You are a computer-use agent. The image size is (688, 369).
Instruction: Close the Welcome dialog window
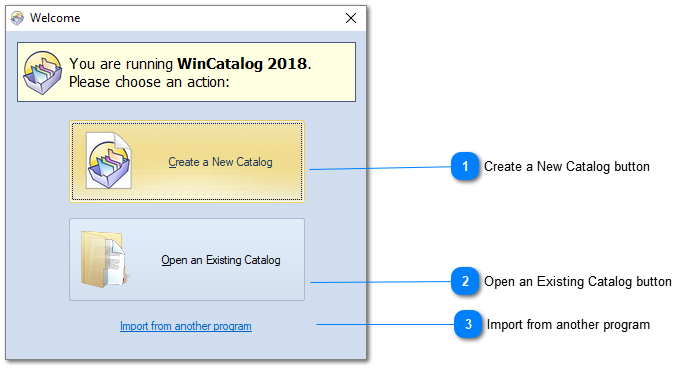click(351, 18)
